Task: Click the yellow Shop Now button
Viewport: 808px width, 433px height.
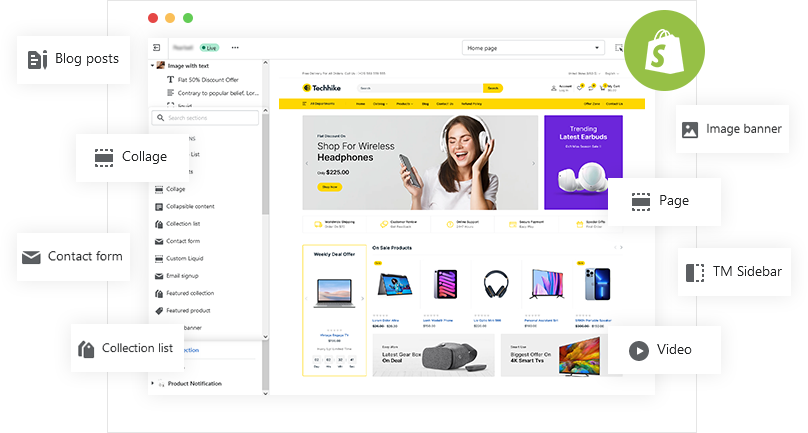Action: coord(329,186)
